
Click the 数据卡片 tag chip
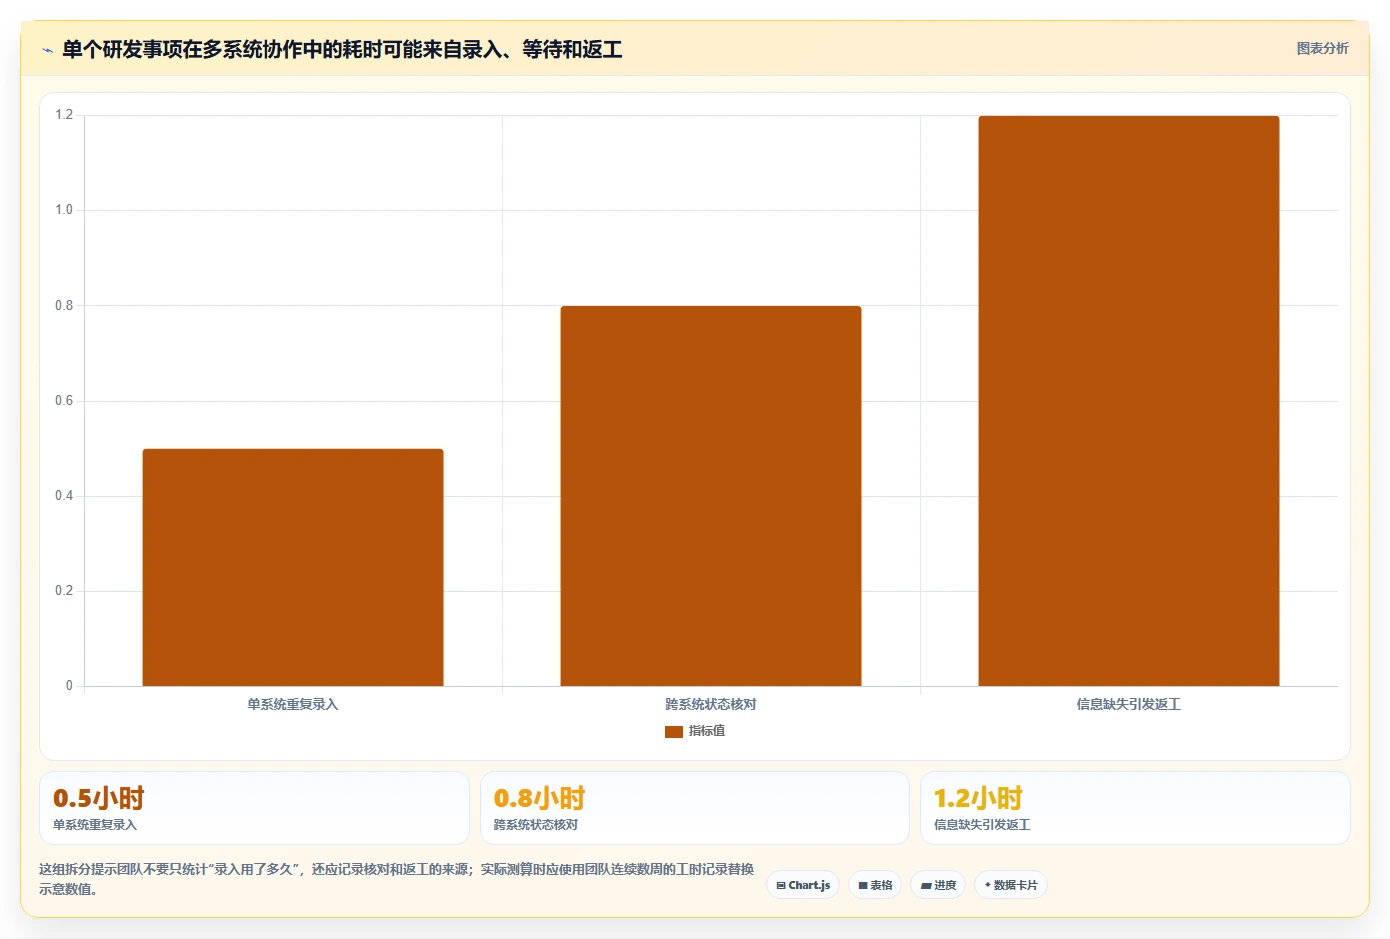tap(1011, 885)
